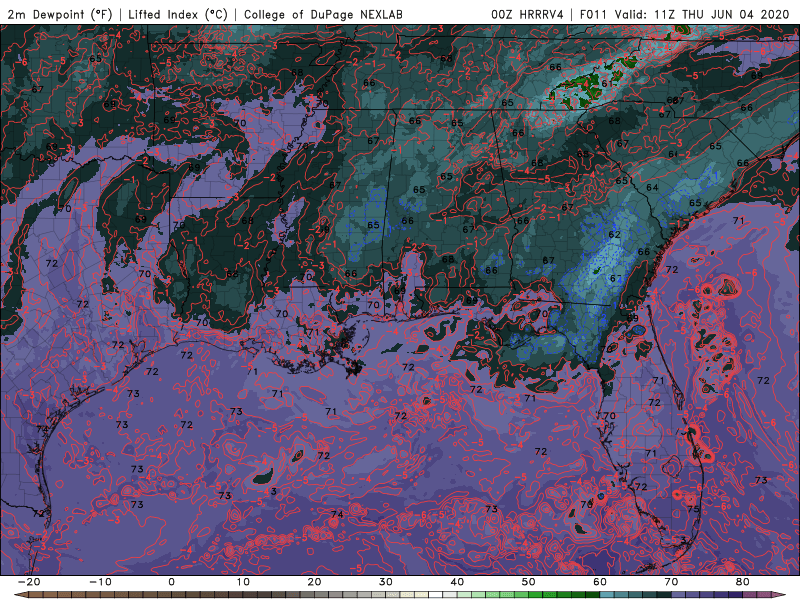Click the -20 label on the color scale

coord(29,582)
